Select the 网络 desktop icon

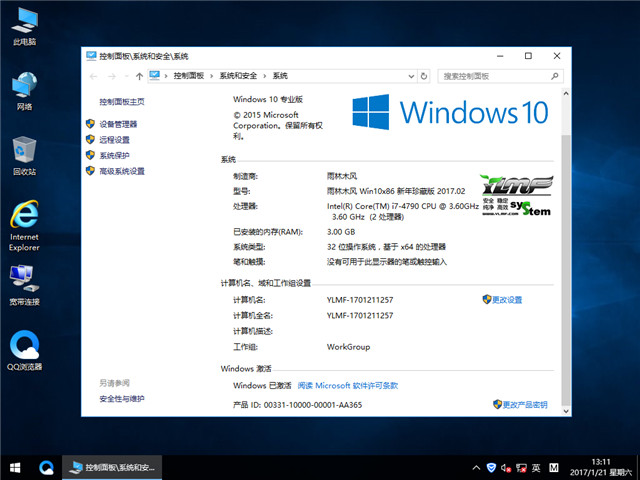click(x=24, y=91)
